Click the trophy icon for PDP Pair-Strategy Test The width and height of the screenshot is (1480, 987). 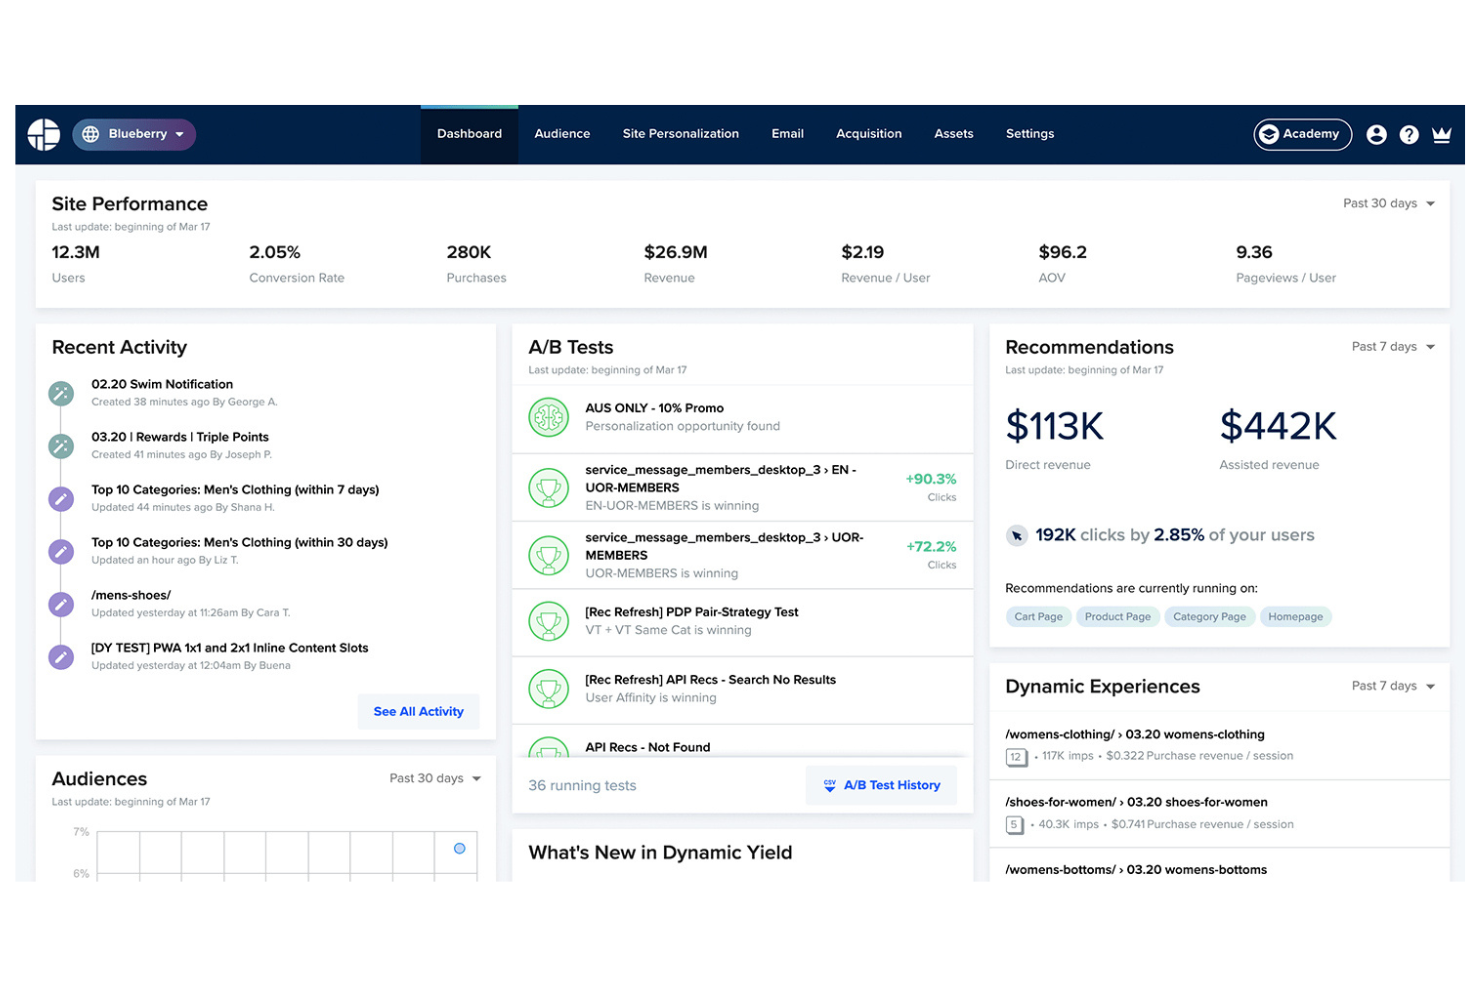(x=548, y=621)
